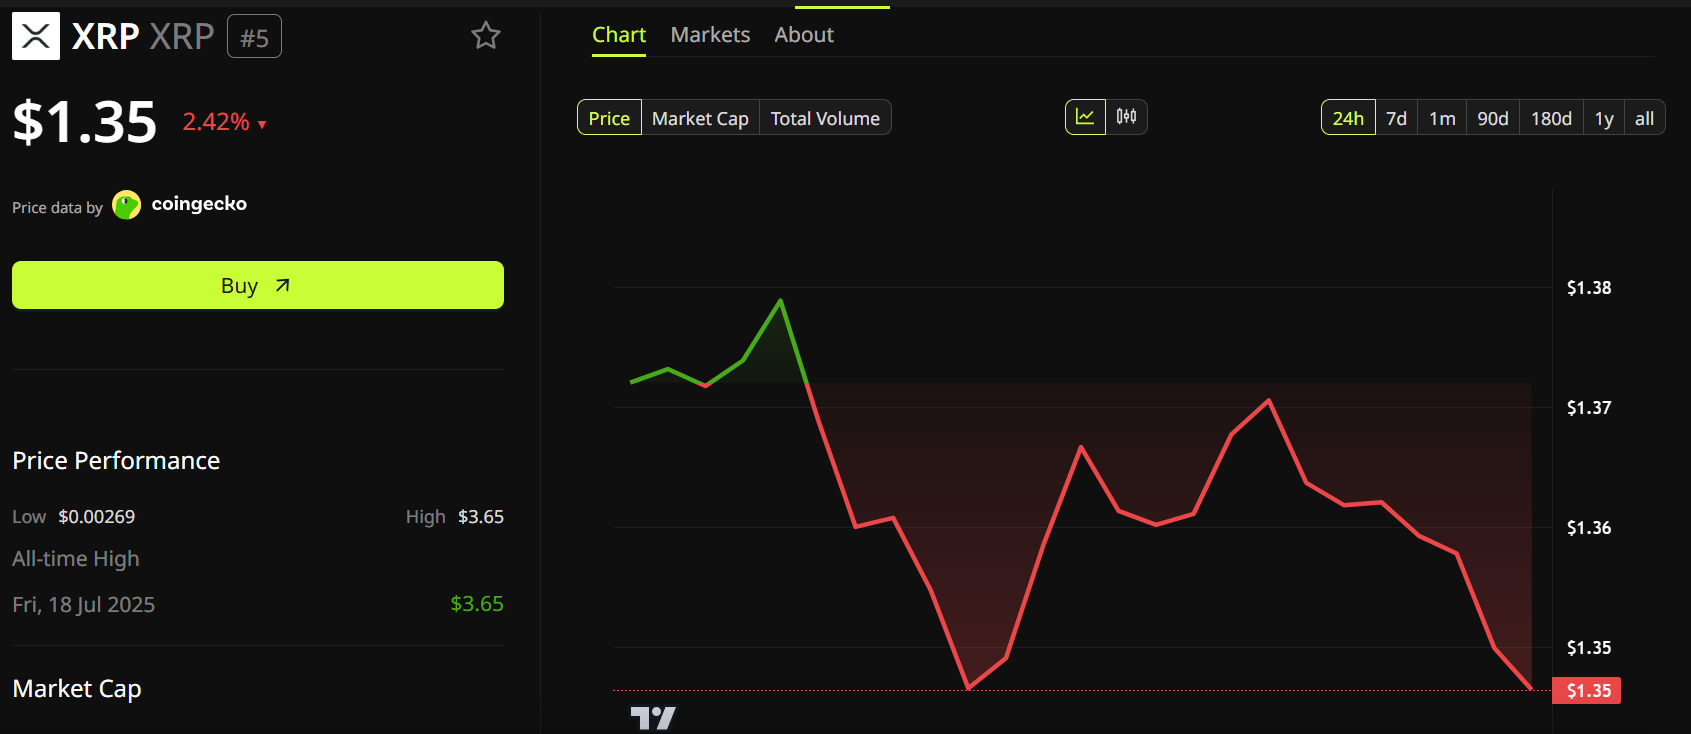Select the Price data view

tap(609, 118)
